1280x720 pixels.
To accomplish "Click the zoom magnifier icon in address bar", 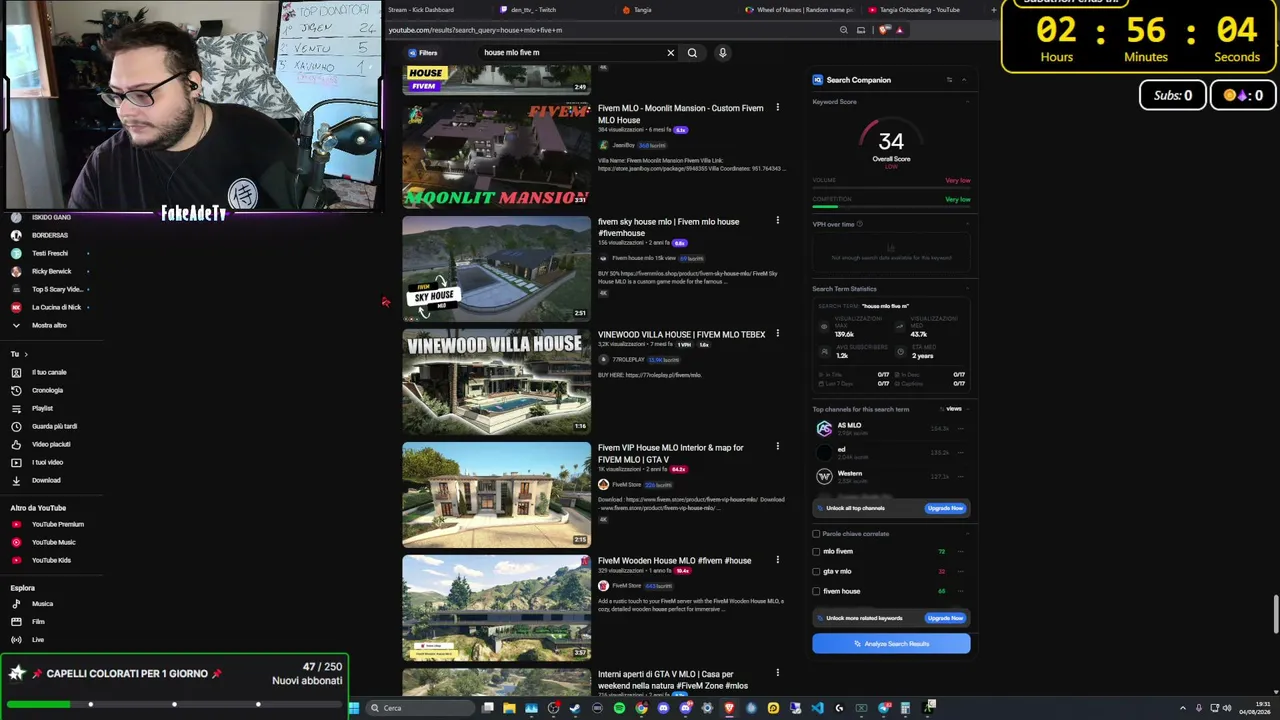I will tap(844, 30).
